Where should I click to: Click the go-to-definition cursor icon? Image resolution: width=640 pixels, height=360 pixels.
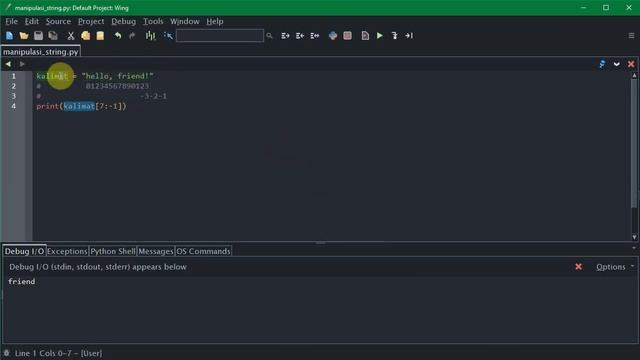pyautogui.click(x=168, y=36)
